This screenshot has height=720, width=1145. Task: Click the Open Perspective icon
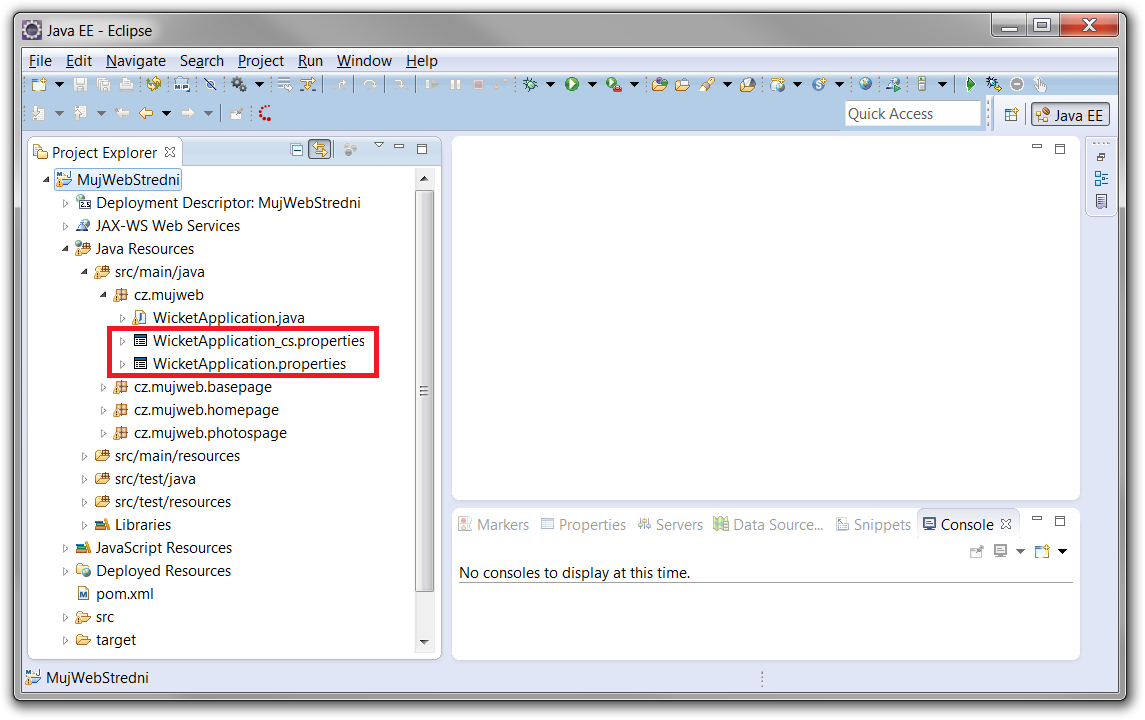point(1011,114)
